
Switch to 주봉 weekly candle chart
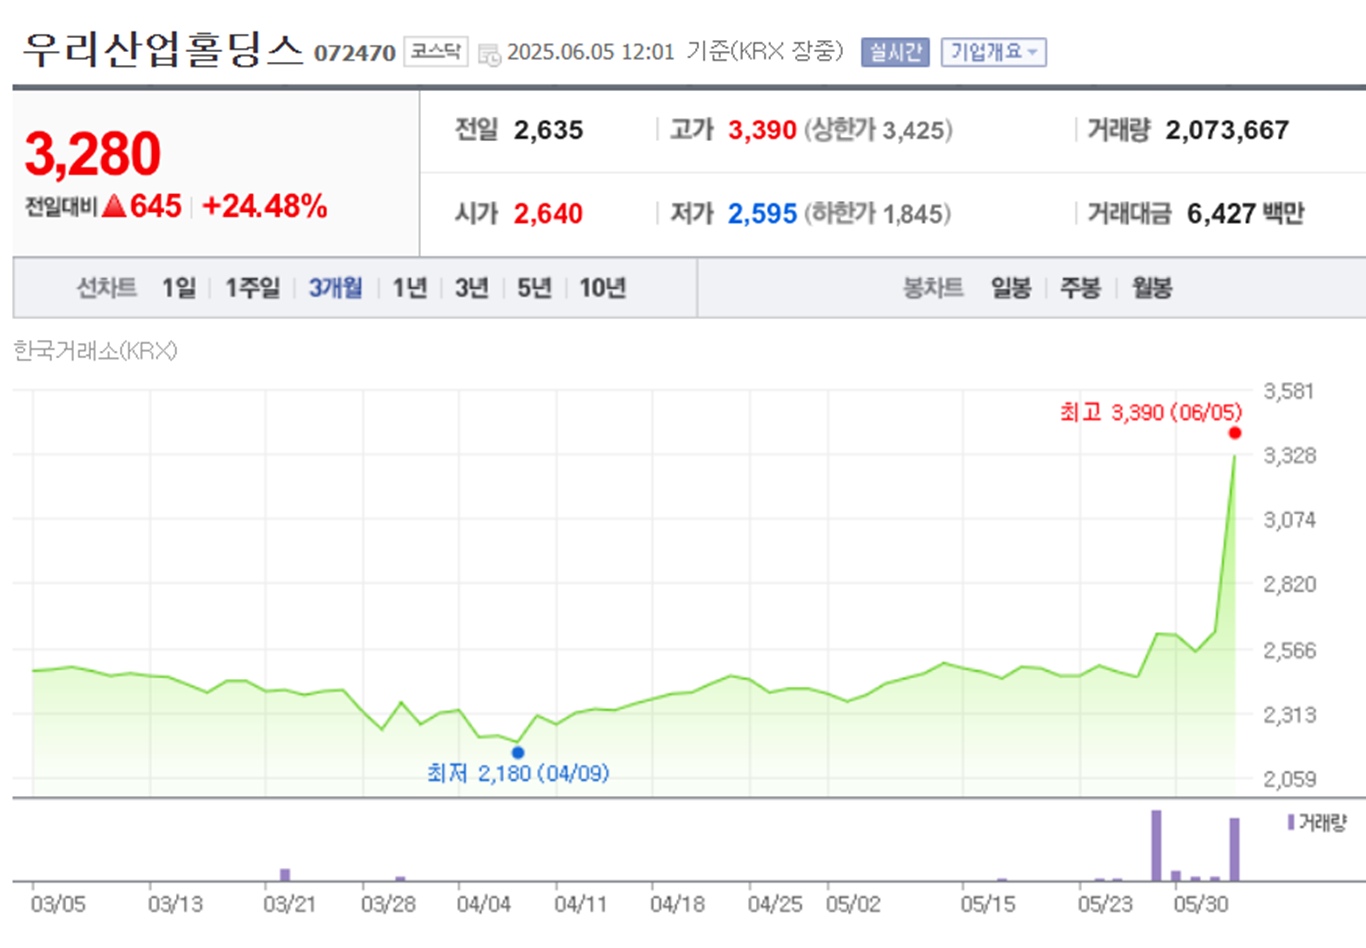1080,288
